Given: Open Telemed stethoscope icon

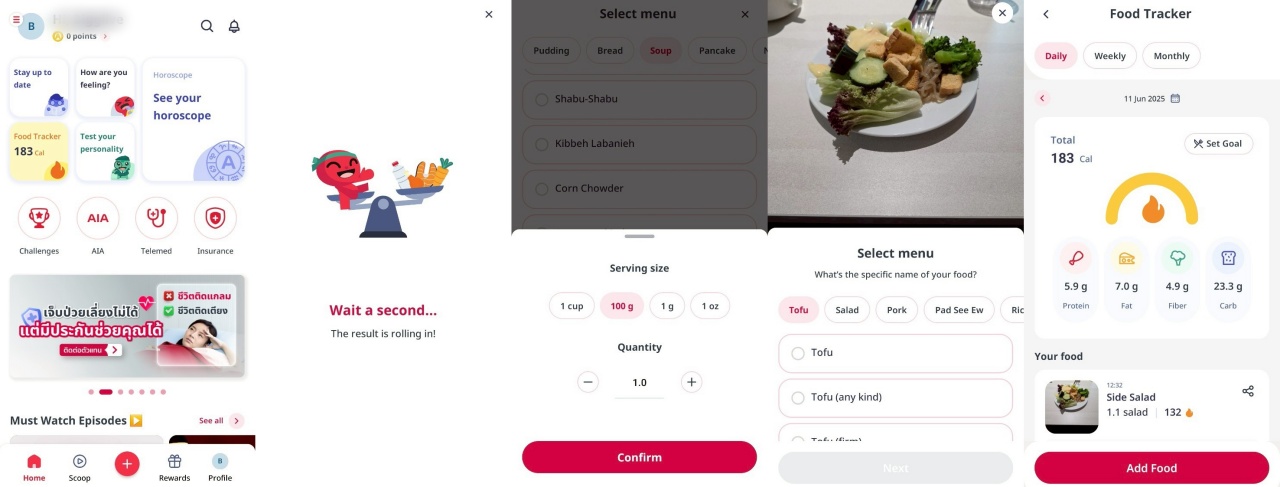Looking at the screenshot, I should coord(156,218).
